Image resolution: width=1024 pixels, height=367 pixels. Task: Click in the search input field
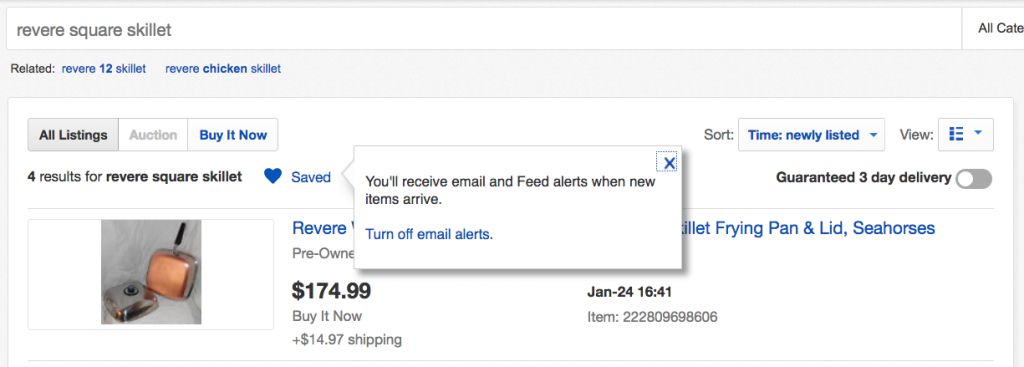point(483,29)
